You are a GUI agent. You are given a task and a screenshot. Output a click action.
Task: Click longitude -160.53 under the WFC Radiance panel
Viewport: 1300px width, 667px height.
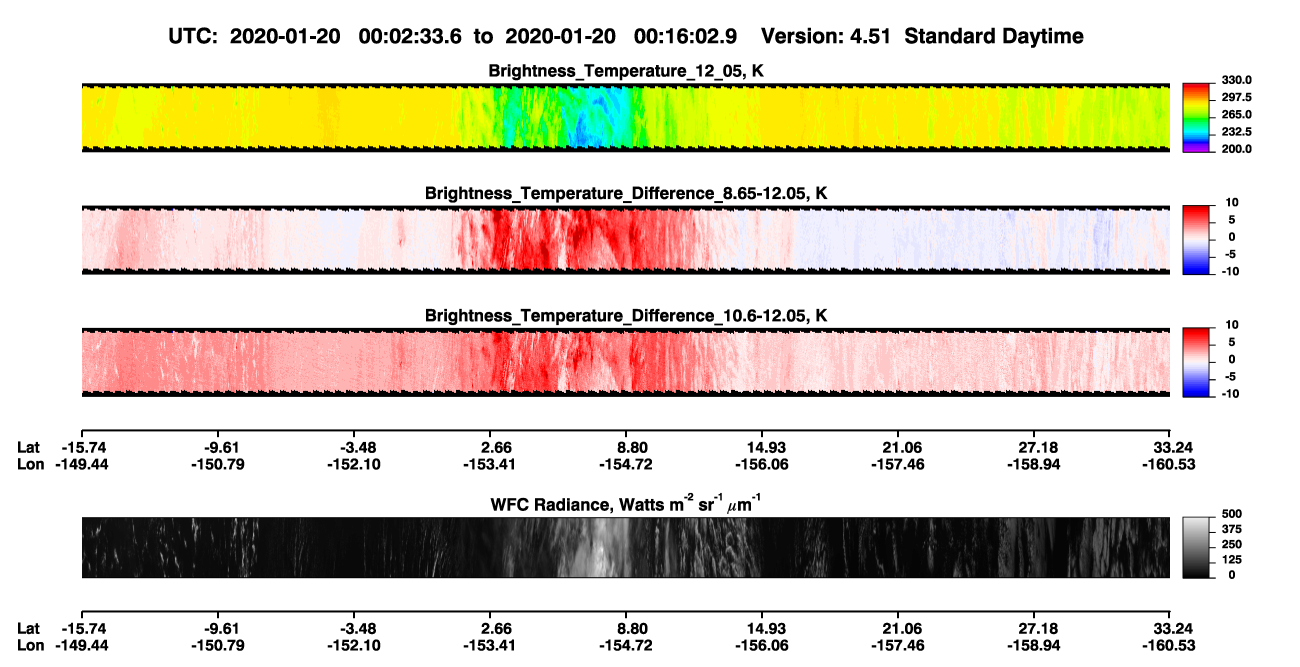(x=1170, y=646)
